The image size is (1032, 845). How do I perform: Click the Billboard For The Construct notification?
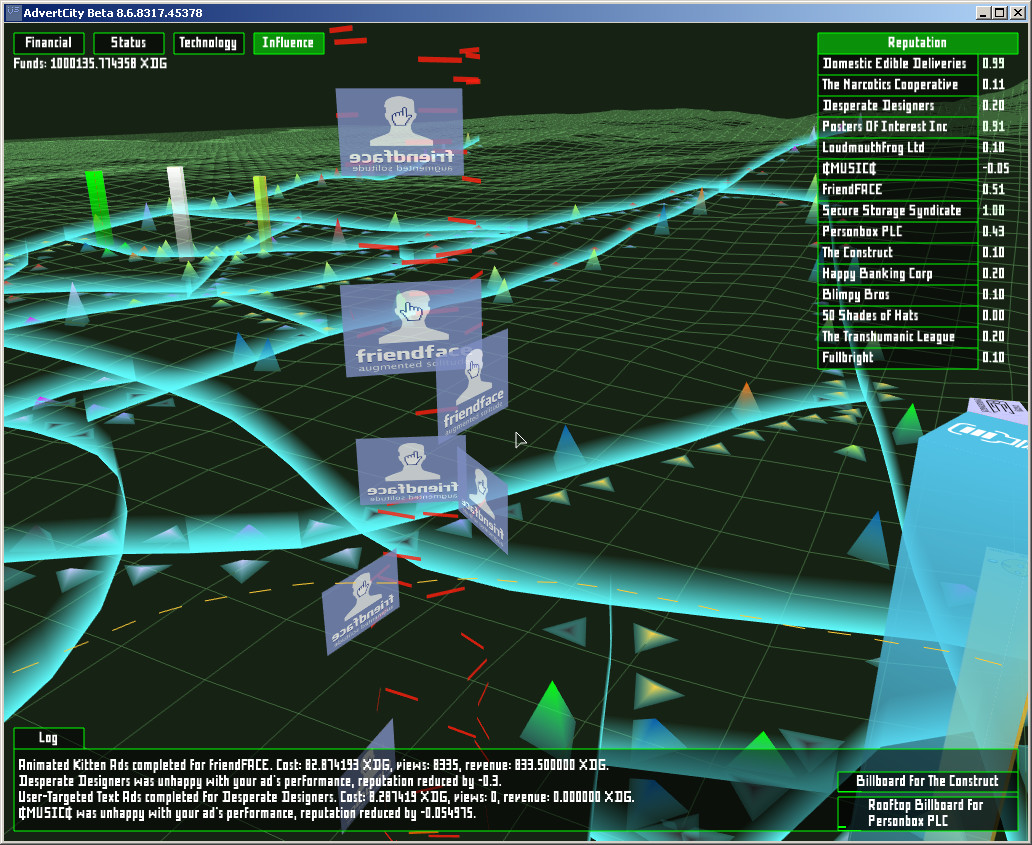click(x=927, y=780)
